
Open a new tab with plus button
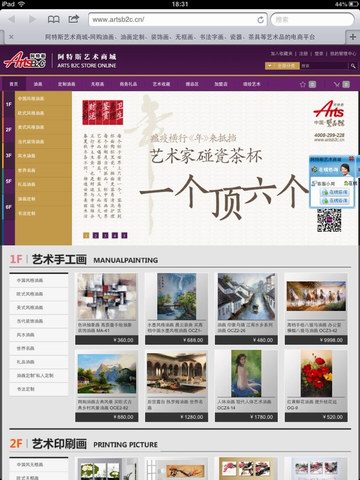click(353, 37)
